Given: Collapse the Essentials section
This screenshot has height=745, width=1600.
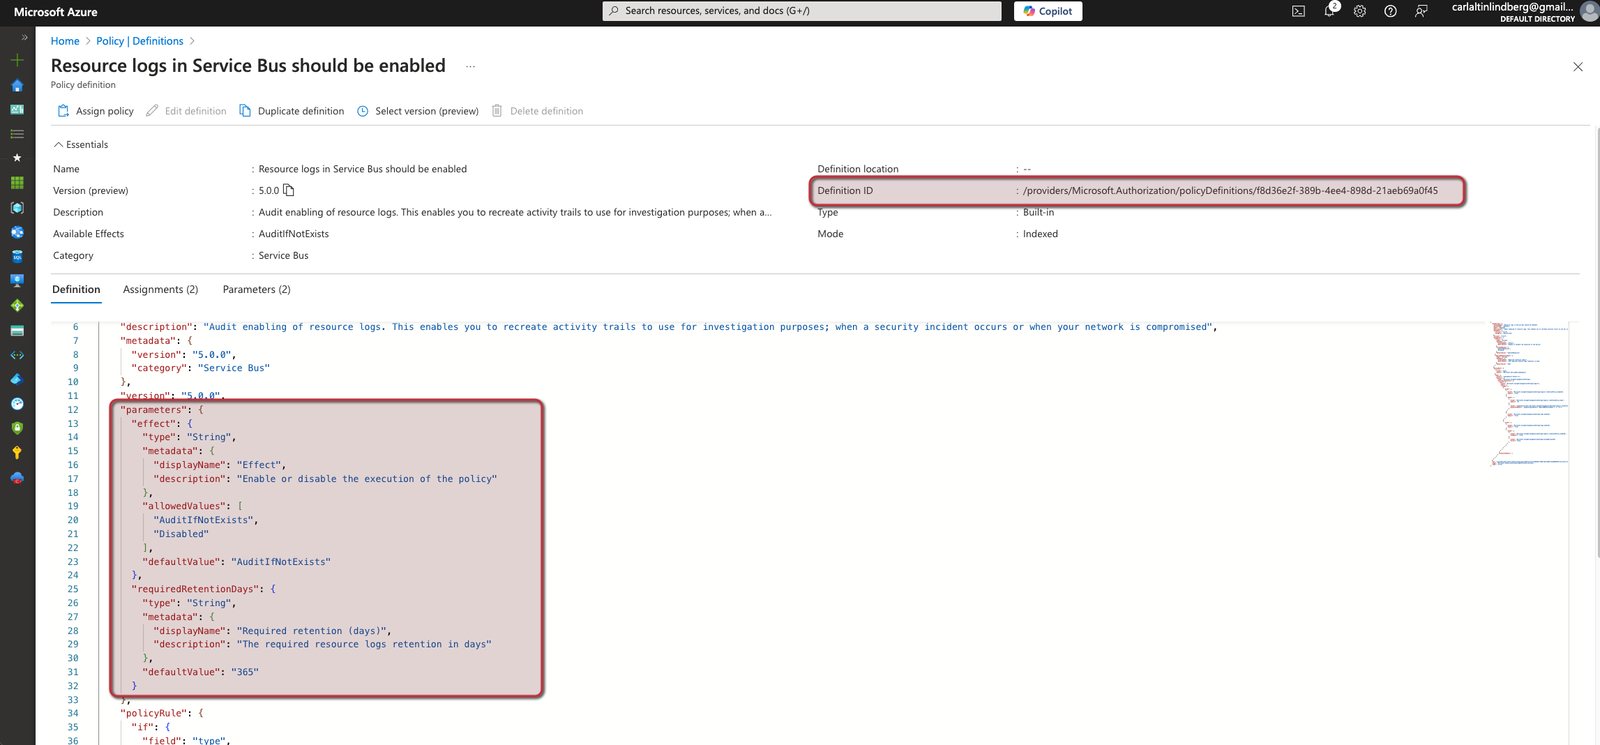Looking at the screenshot, I should coord(59,145).
